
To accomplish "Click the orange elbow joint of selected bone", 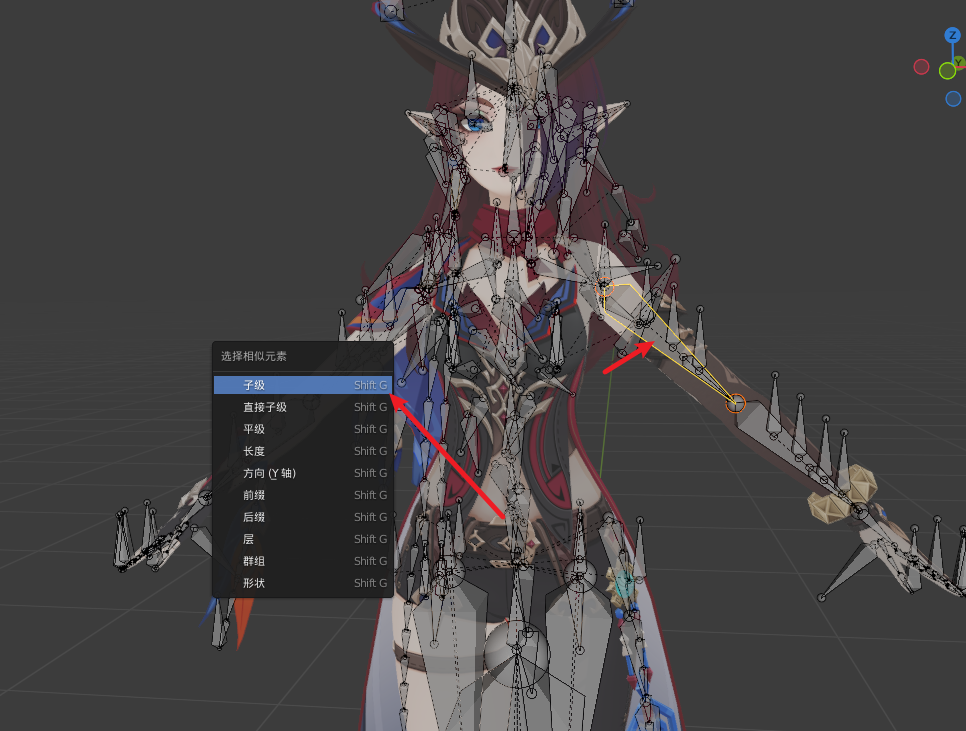I will click(x=735, y=404).
